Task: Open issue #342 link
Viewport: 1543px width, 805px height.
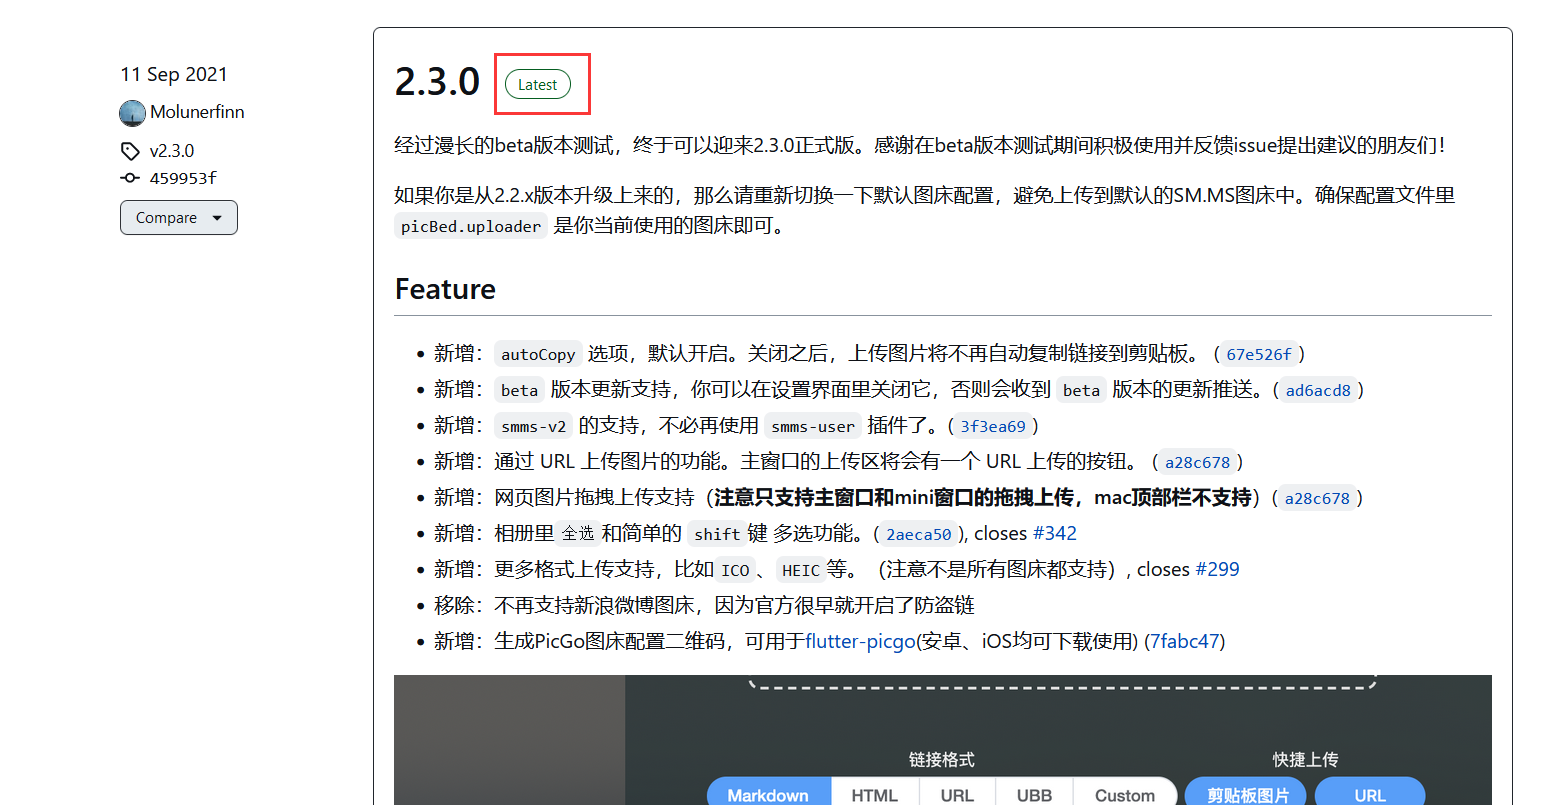Action: 1055,534
